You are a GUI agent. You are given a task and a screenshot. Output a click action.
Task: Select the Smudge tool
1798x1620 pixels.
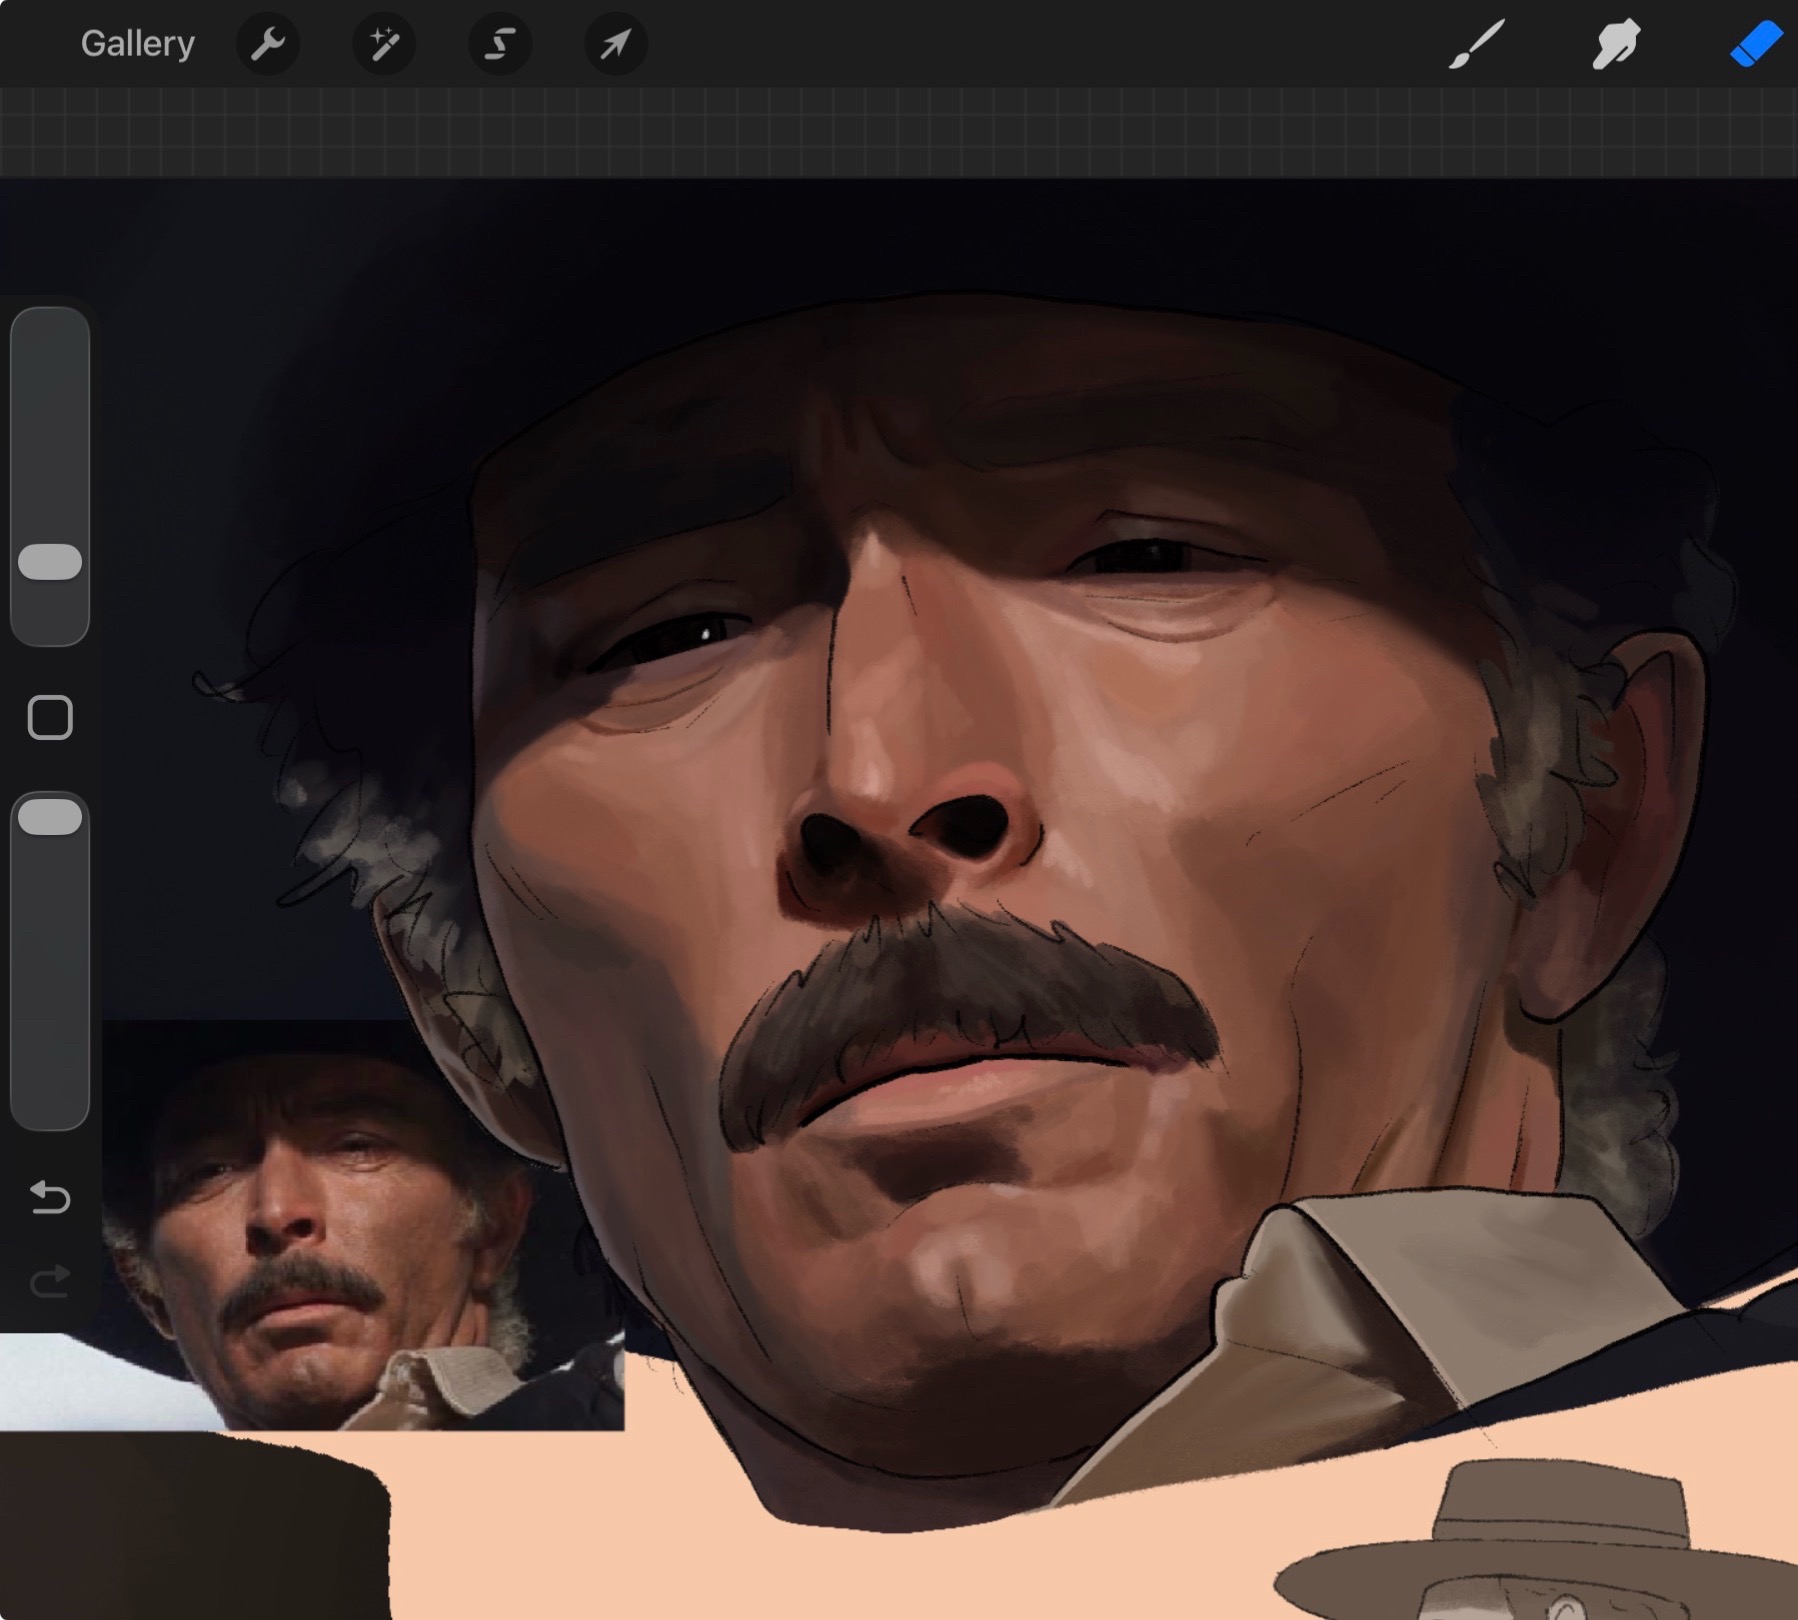pyautogui.click(x=1616, y=44)
